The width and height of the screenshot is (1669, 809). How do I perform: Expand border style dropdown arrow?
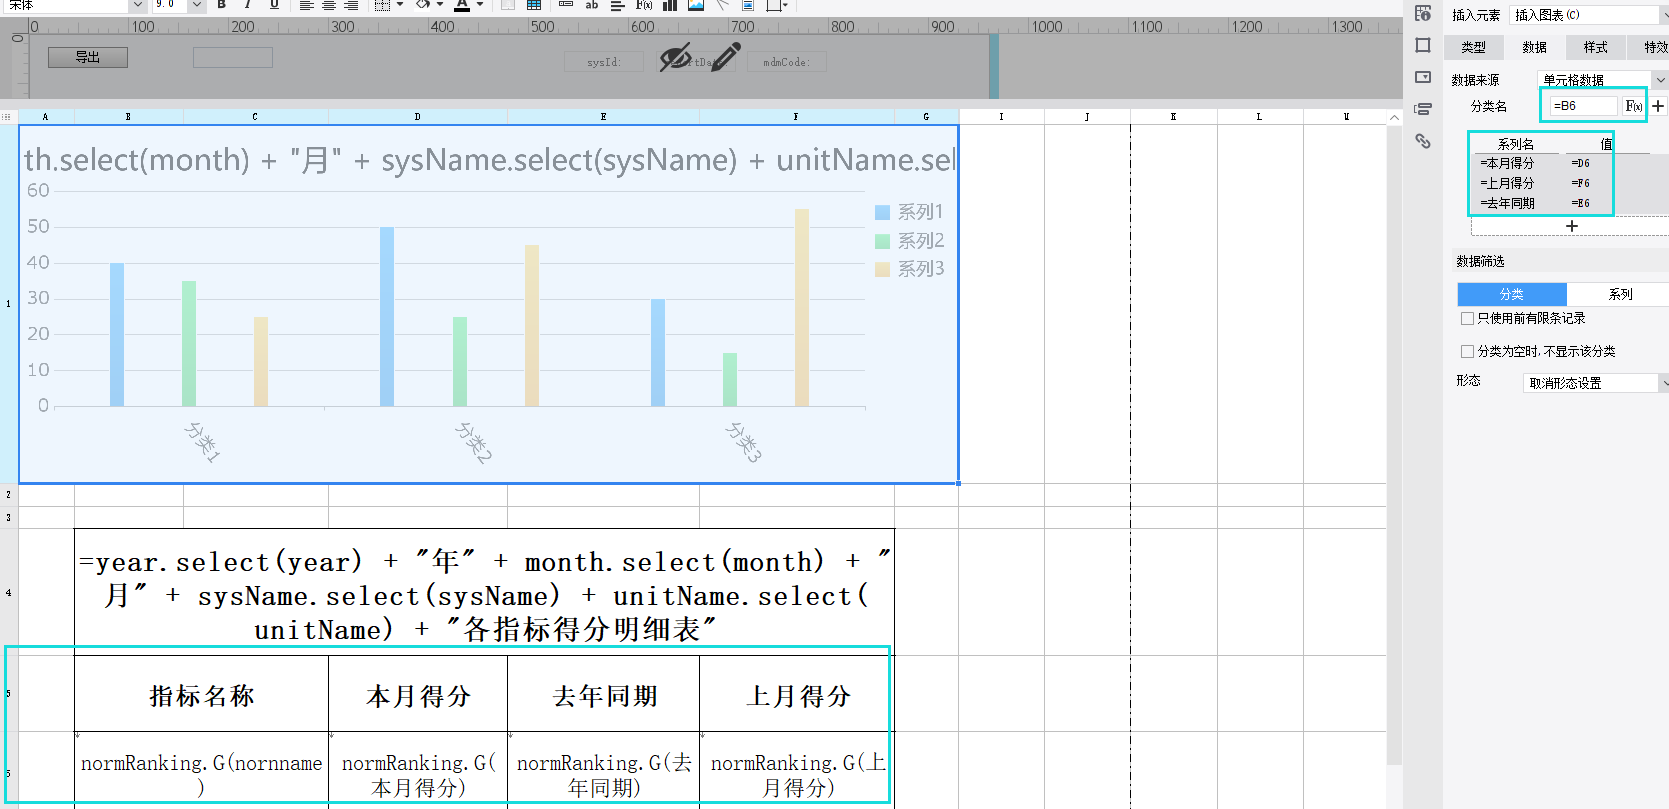[400, 5]
